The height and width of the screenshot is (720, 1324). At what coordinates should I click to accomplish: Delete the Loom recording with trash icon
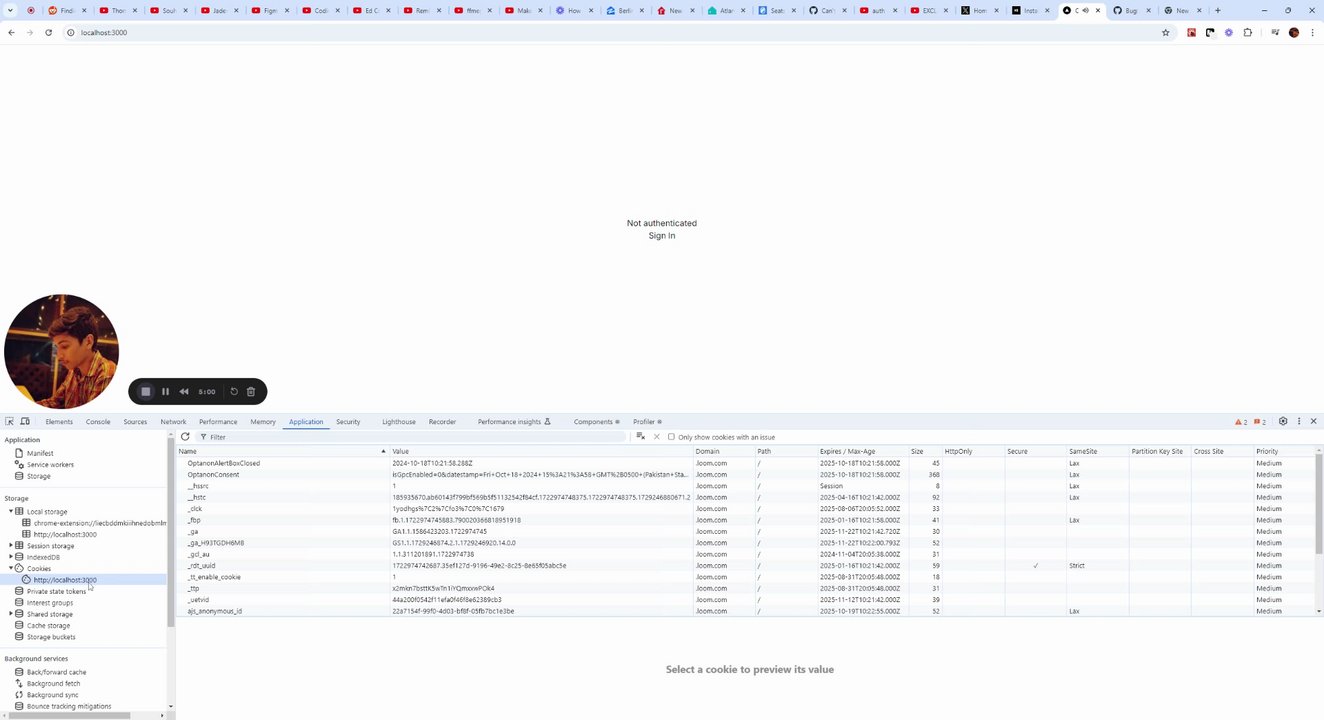(251, 392)
